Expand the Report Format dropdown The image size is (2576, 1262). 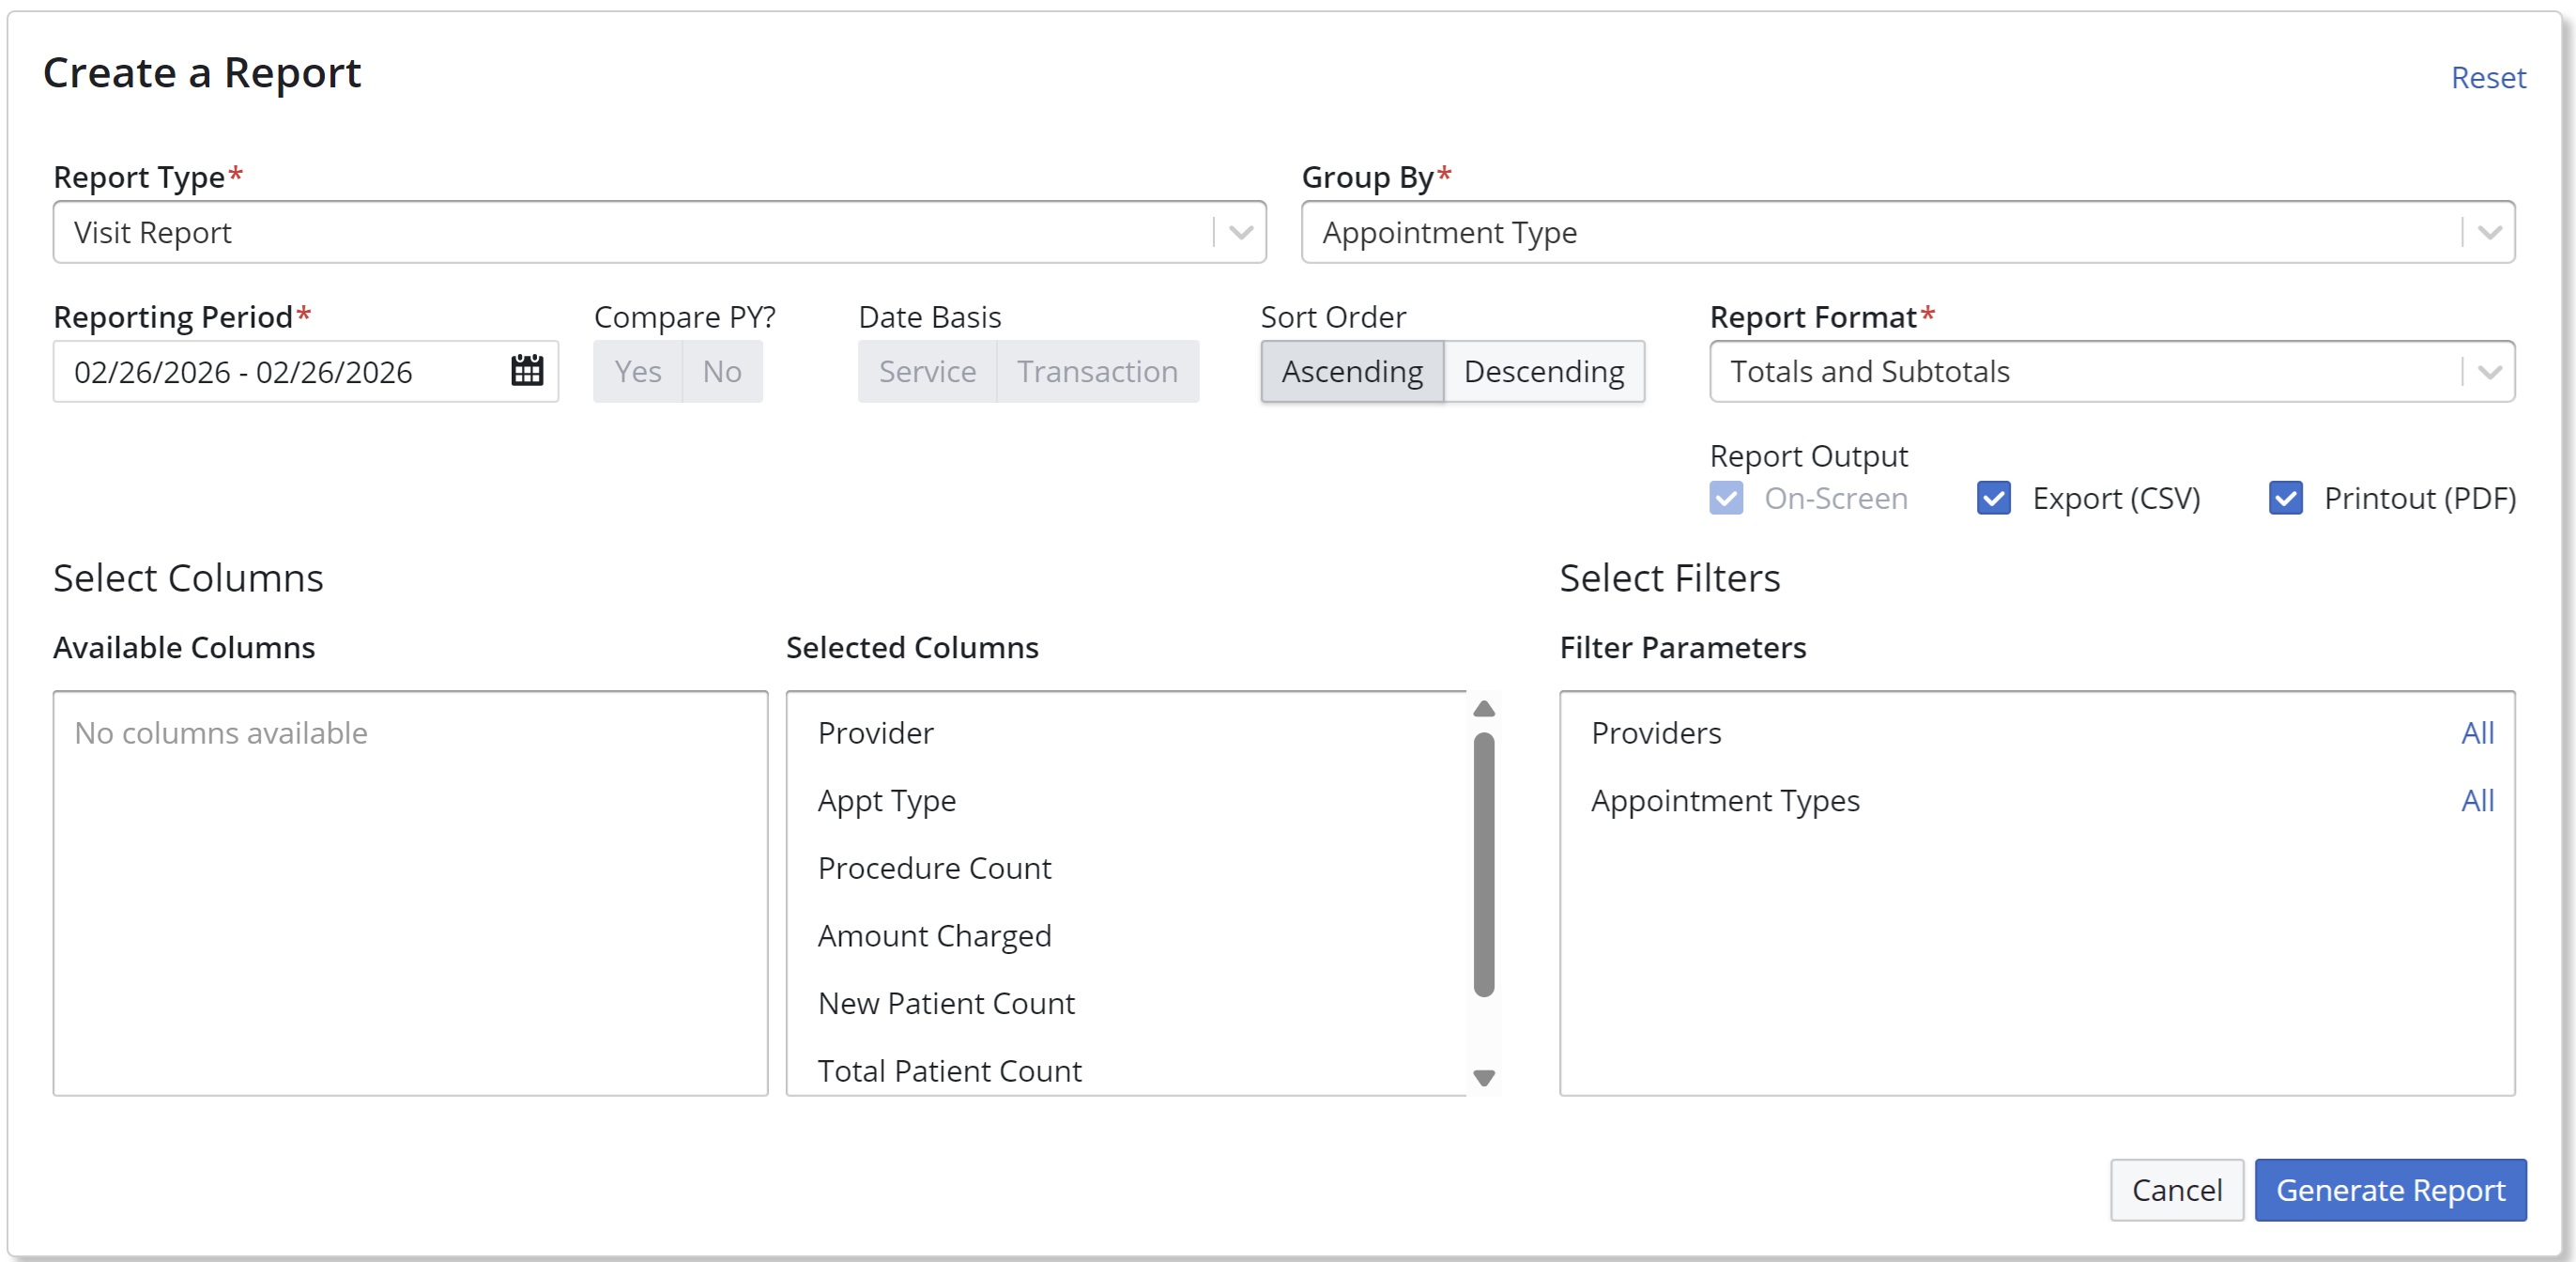pos(2489,372)
